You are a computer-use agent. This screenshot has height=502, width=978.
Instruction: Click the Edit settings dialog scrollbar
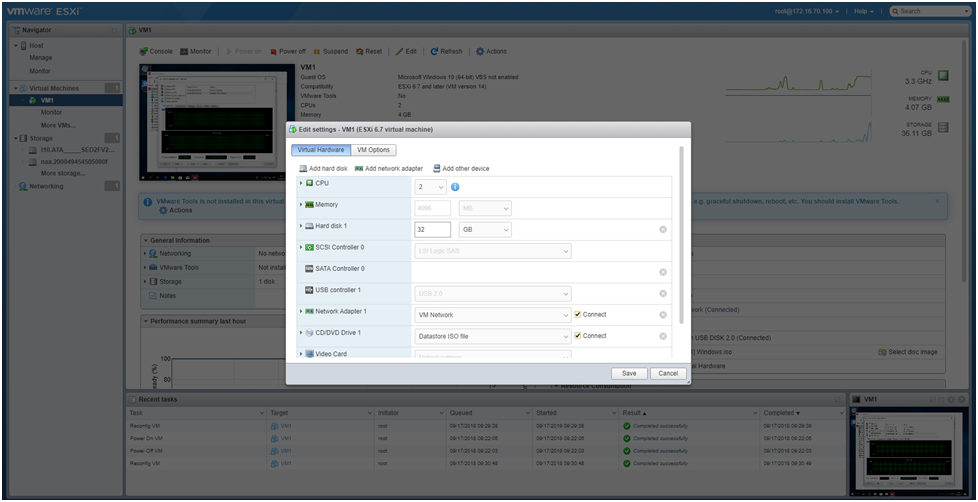[x=681, y=235]
